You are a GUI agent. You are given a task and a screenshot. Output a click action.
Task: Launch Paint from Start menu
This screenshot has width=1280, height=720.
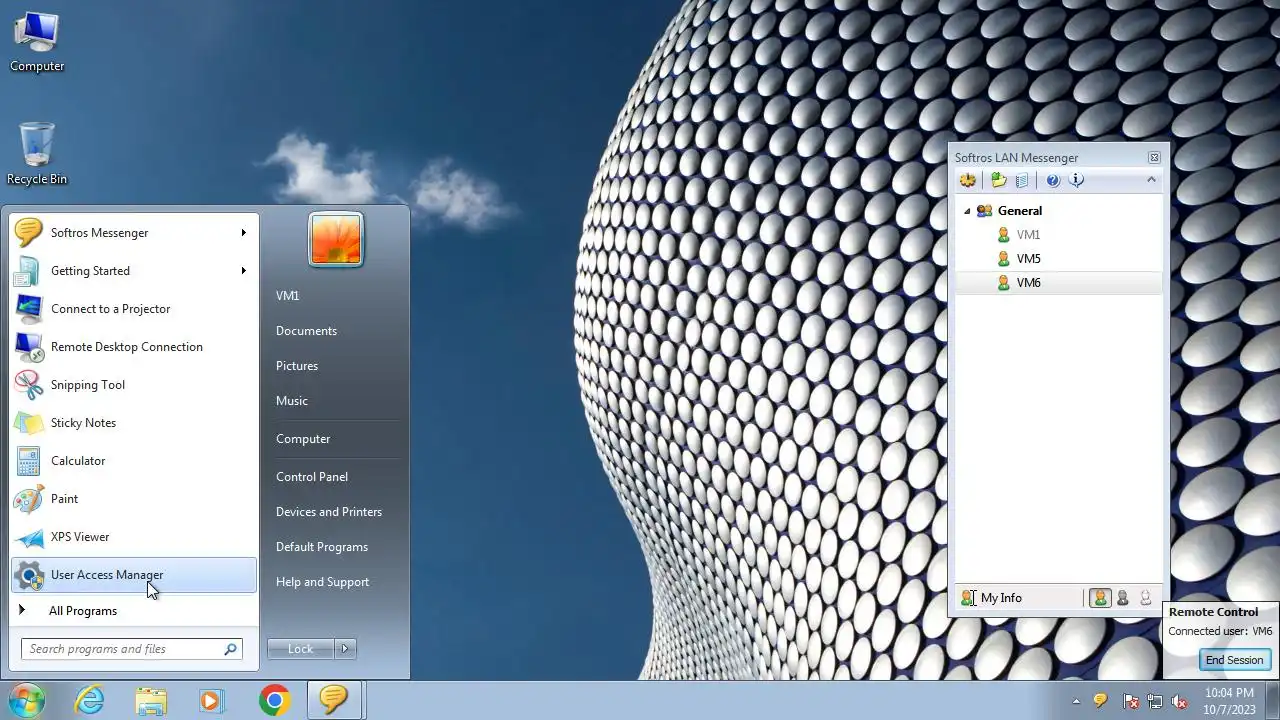pos(134,499)
